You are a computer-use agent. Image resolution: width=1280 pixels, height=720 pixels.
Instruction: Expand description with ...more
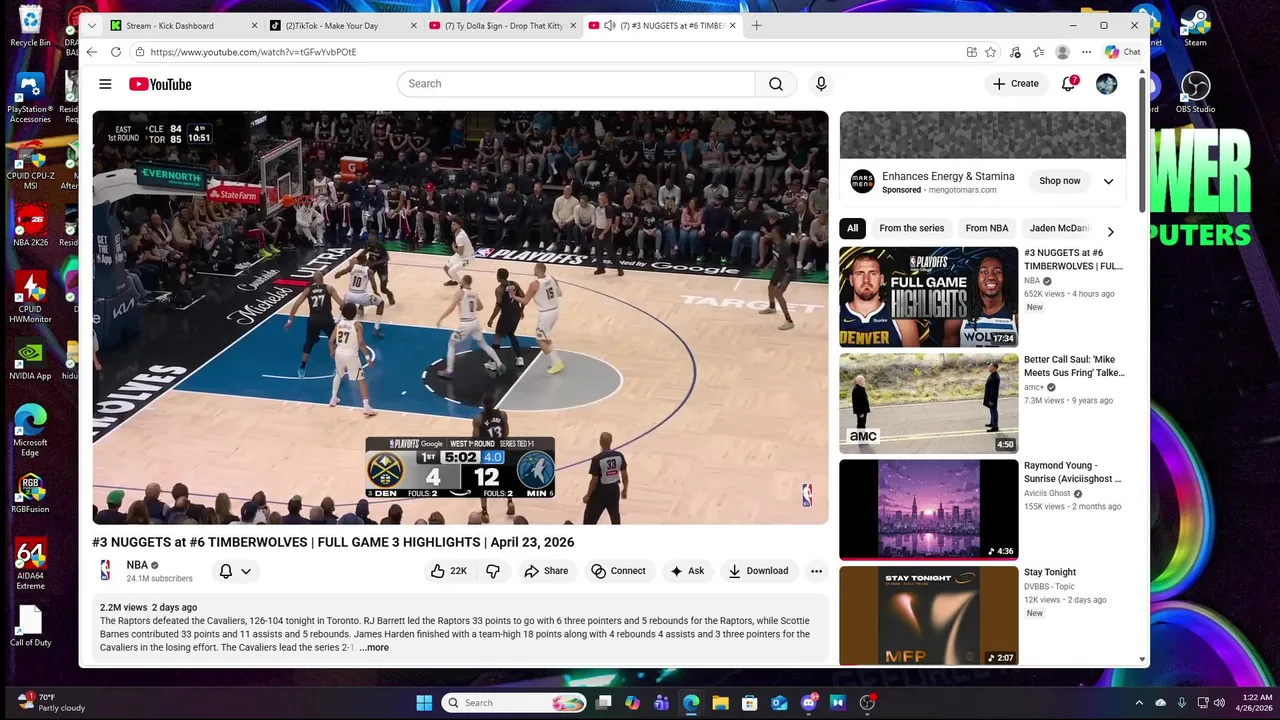(x=374, y=648)
